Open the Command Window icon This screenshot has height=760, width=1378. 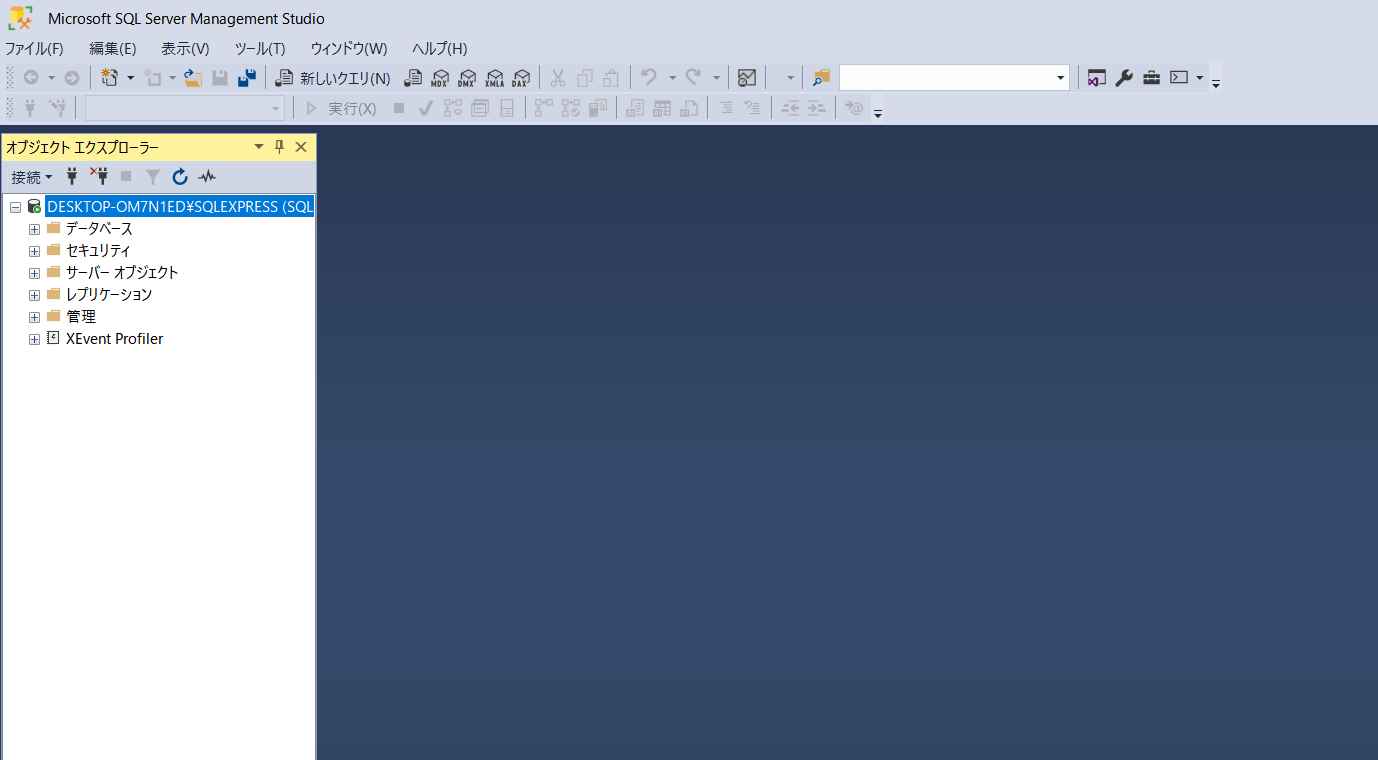[1179, 78]
